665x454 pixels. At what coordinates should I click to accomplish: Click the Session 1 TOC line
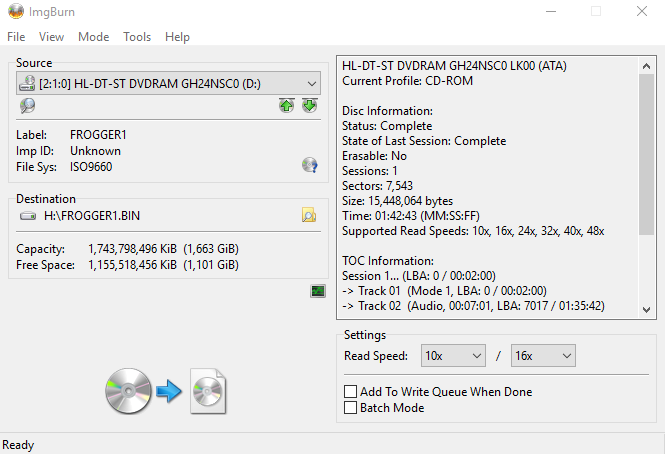tap(419, 276)
